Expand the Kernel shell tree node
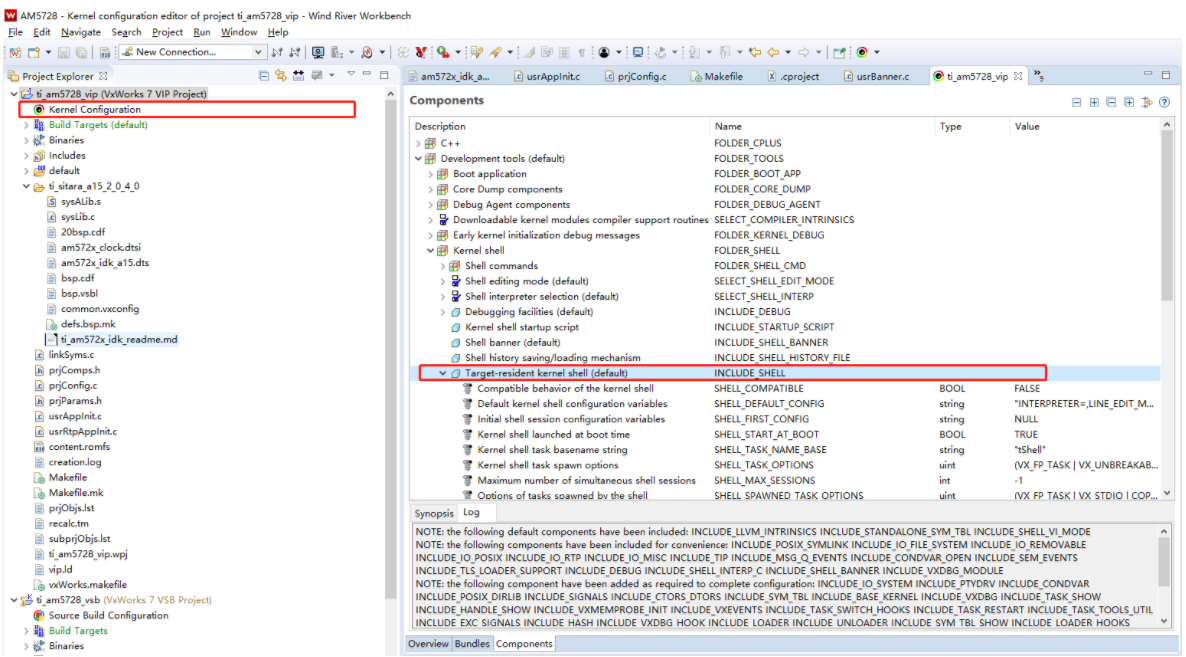Viewport: 1186px width, 657px height. coord(430,250)
